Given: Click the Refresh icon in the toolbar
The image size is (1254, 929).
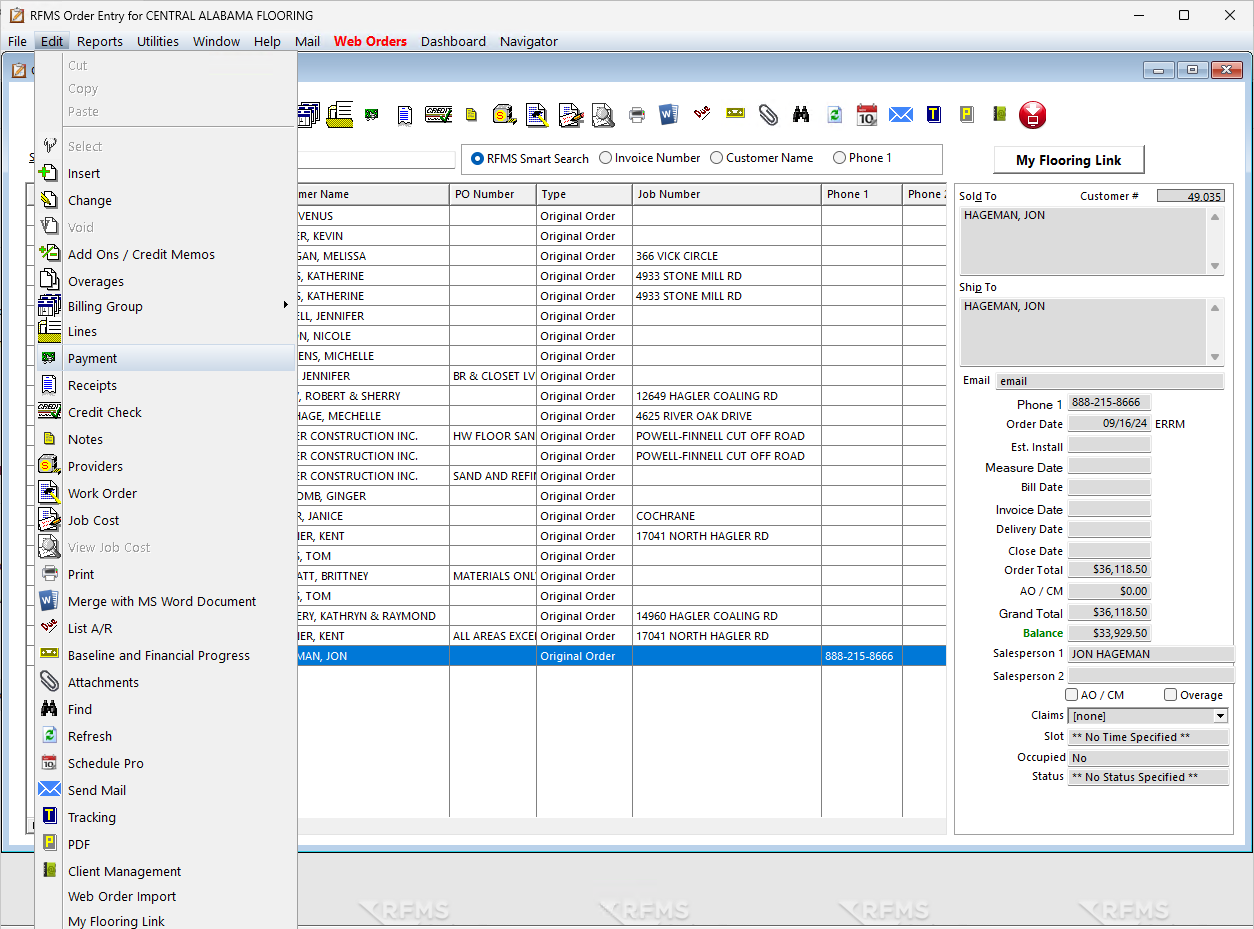Looking at the screenshot, I should (x=834, y=114).
